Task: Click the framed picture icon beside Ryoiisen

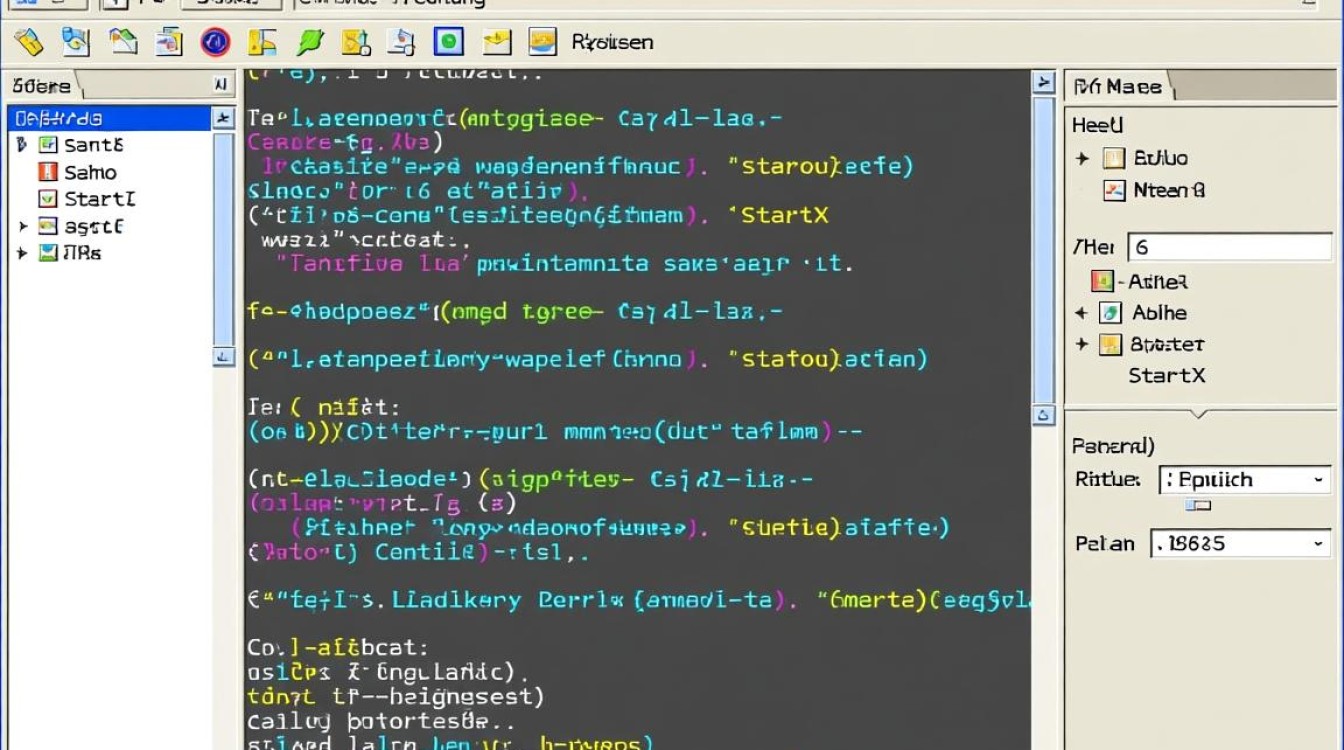Action: tap(542, 41)
